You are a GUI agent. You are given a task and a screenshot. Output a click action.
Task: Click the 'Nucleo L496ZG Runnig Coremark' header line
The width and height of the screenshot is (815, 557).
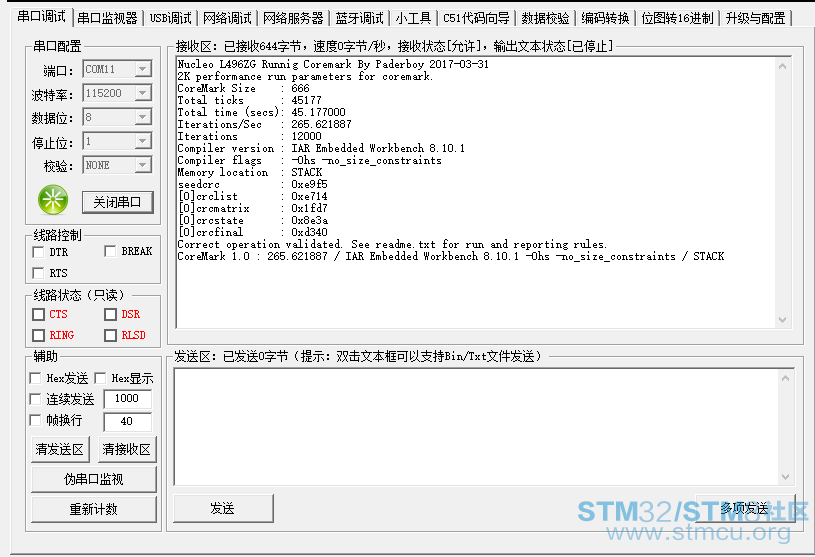333,64
